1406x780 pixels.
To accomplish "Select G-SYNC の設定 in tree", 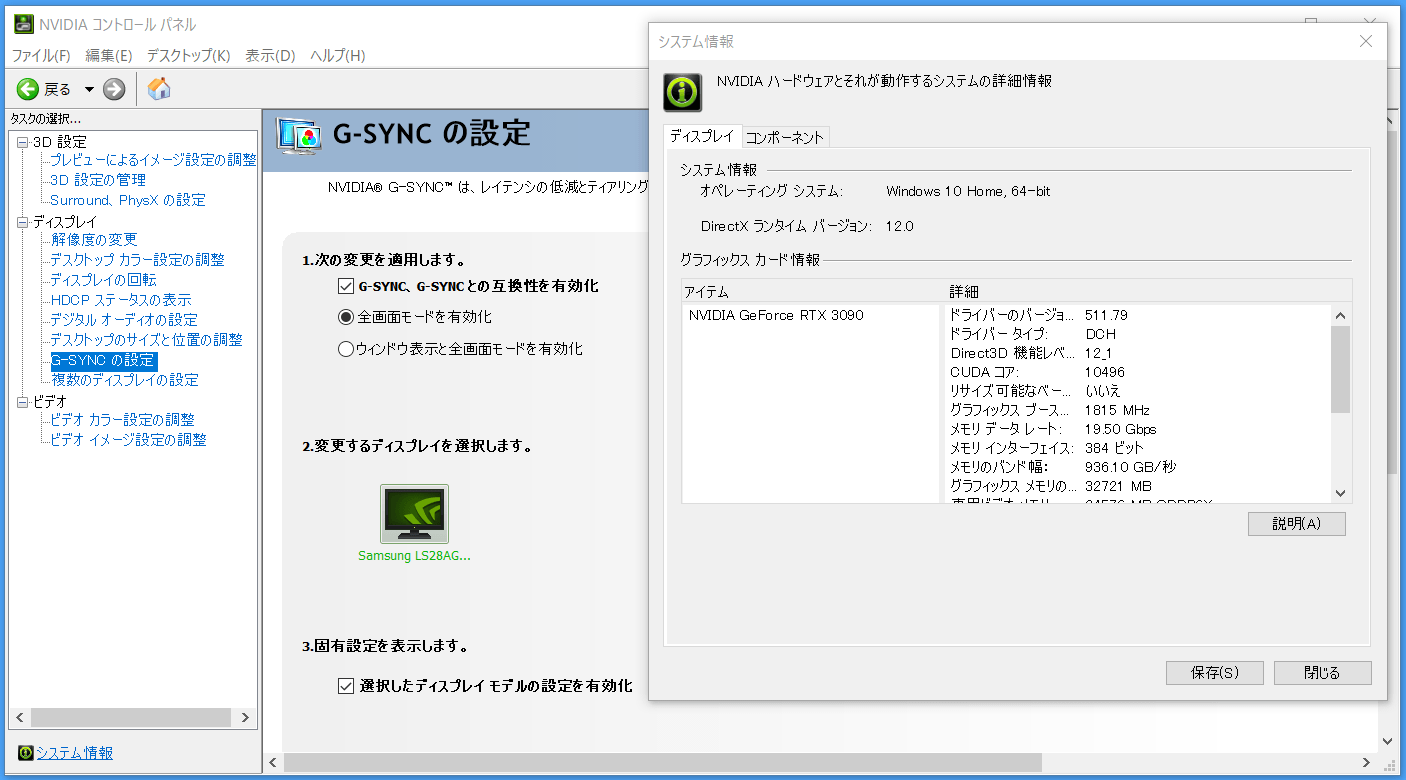I will [x=103, y=360].
